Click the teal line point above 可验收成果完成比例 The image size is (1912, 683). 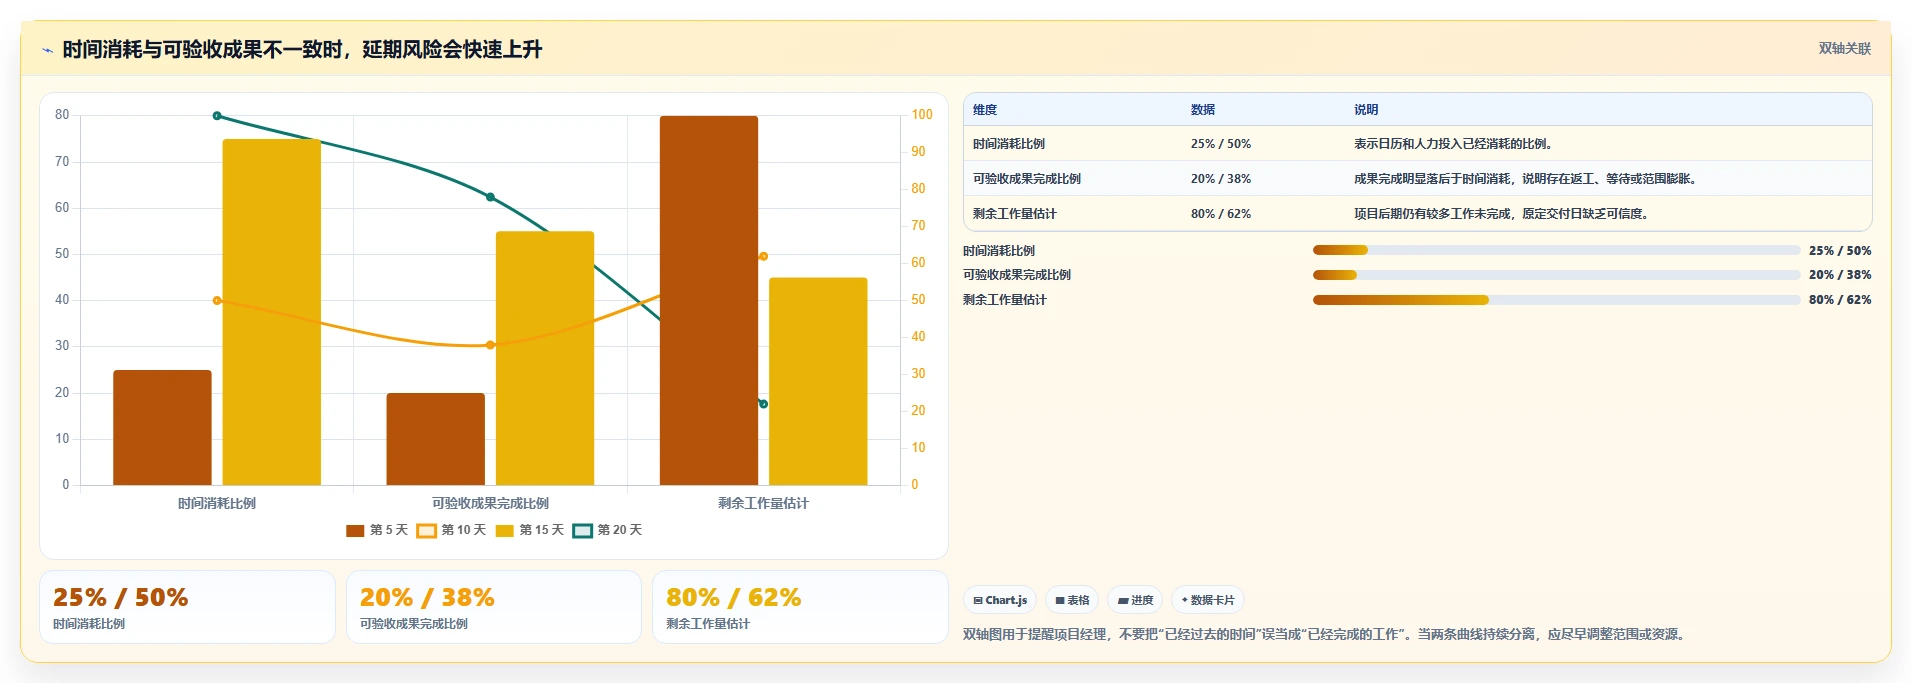pyautogui.click(x=490, y=197)
